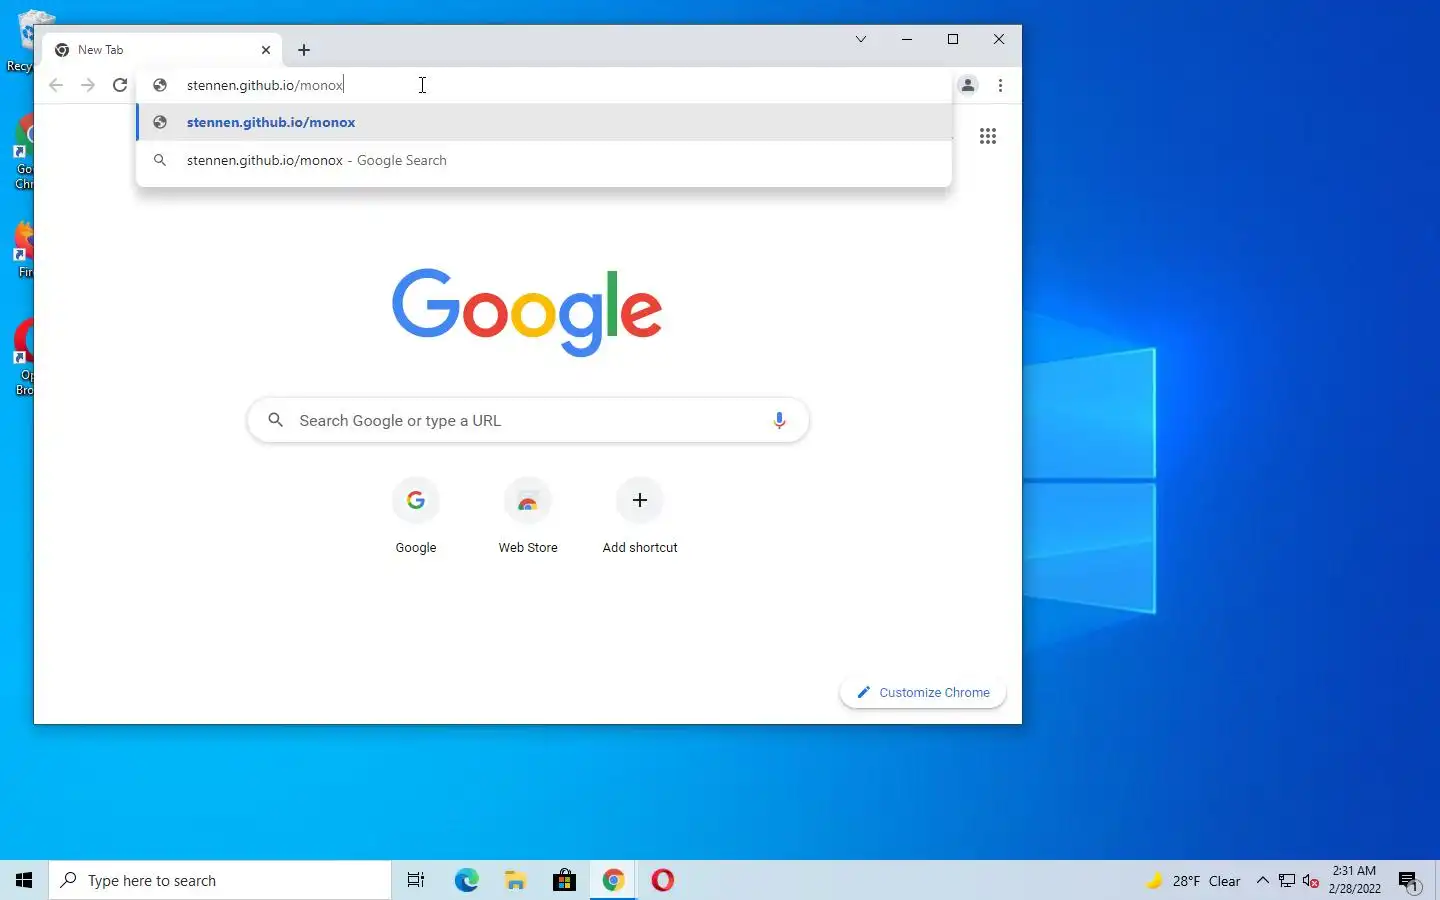Viewport: 1440px width, 900px height.
Task: Show hidden system tray icons chevron
Action: (x=1263, y=880)
